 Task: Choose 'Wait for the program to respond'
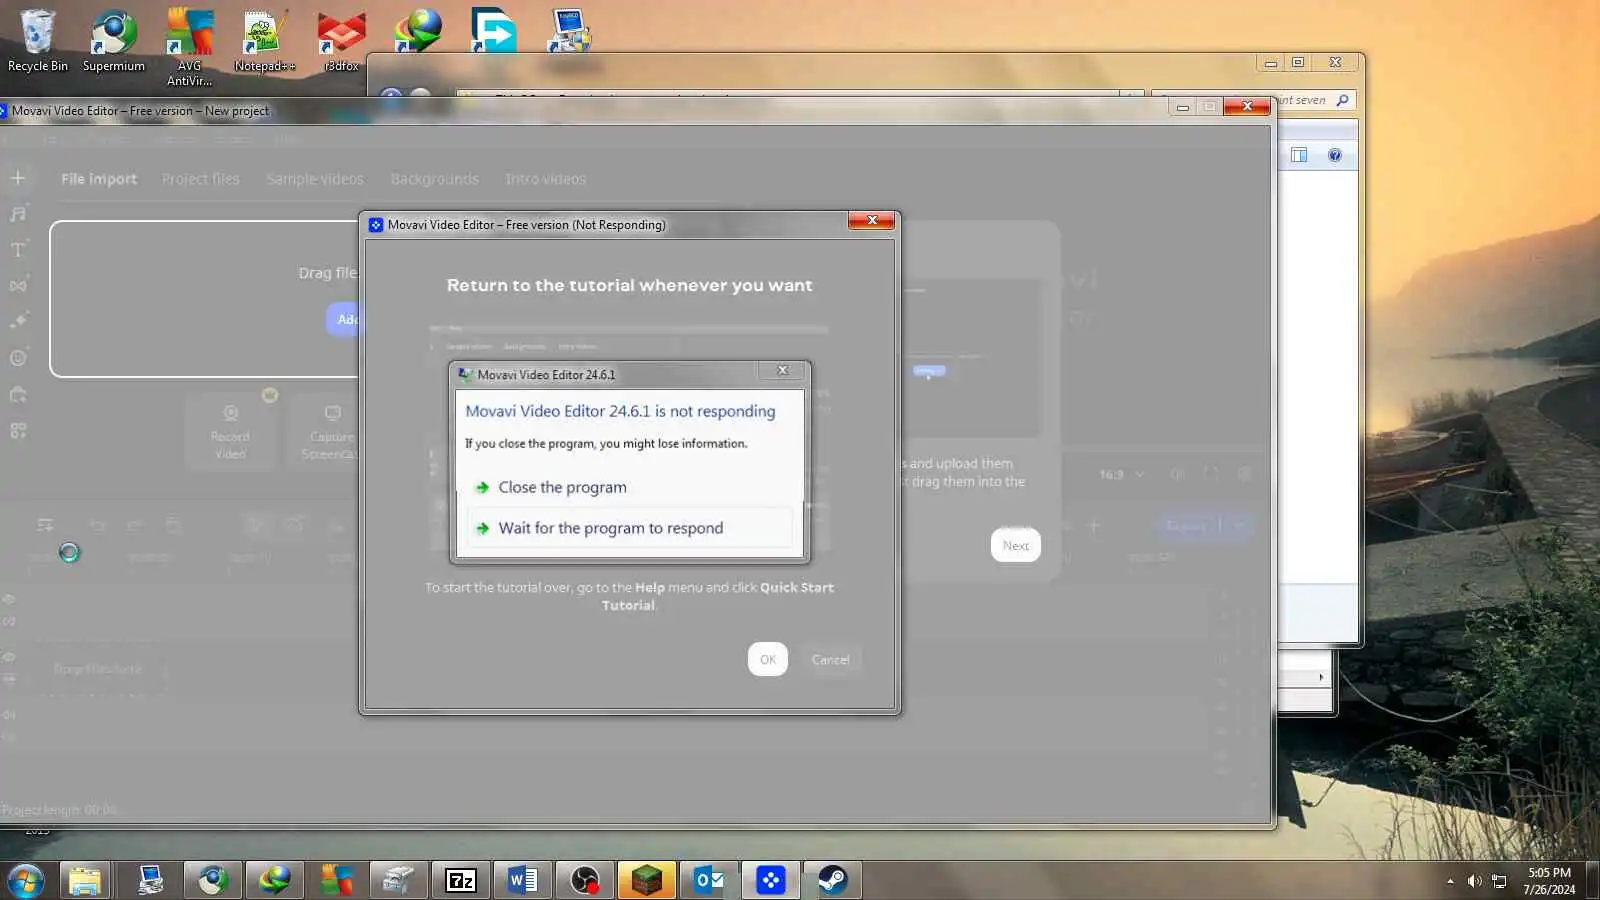[630, 528]
